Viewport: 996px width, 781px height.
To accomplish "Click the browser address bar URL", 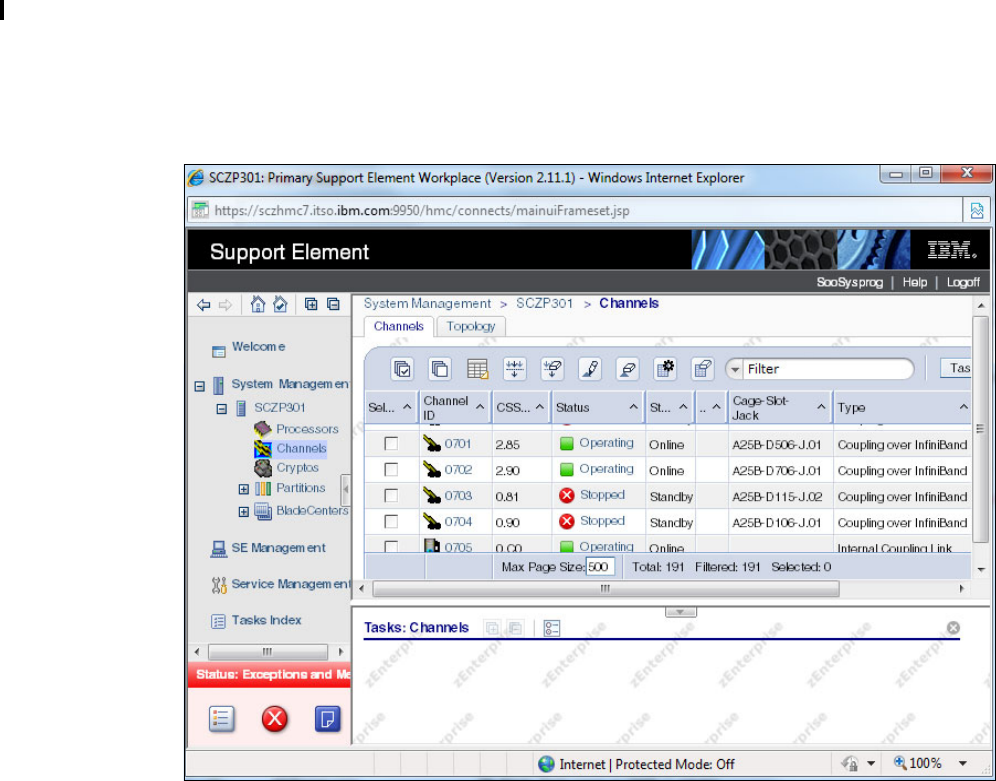I will point(422,211).
